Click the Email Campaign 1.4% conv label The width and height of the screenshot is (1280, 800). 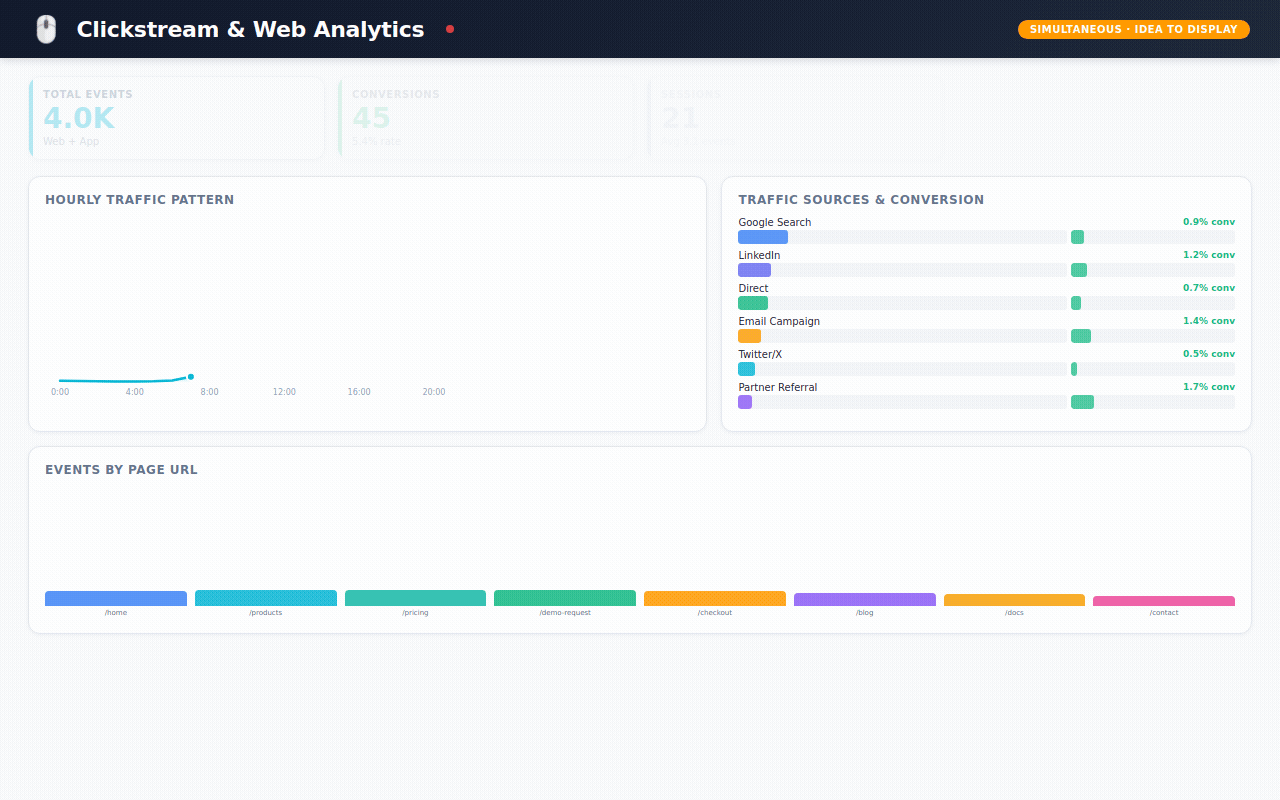click(x=1208, y=321)
